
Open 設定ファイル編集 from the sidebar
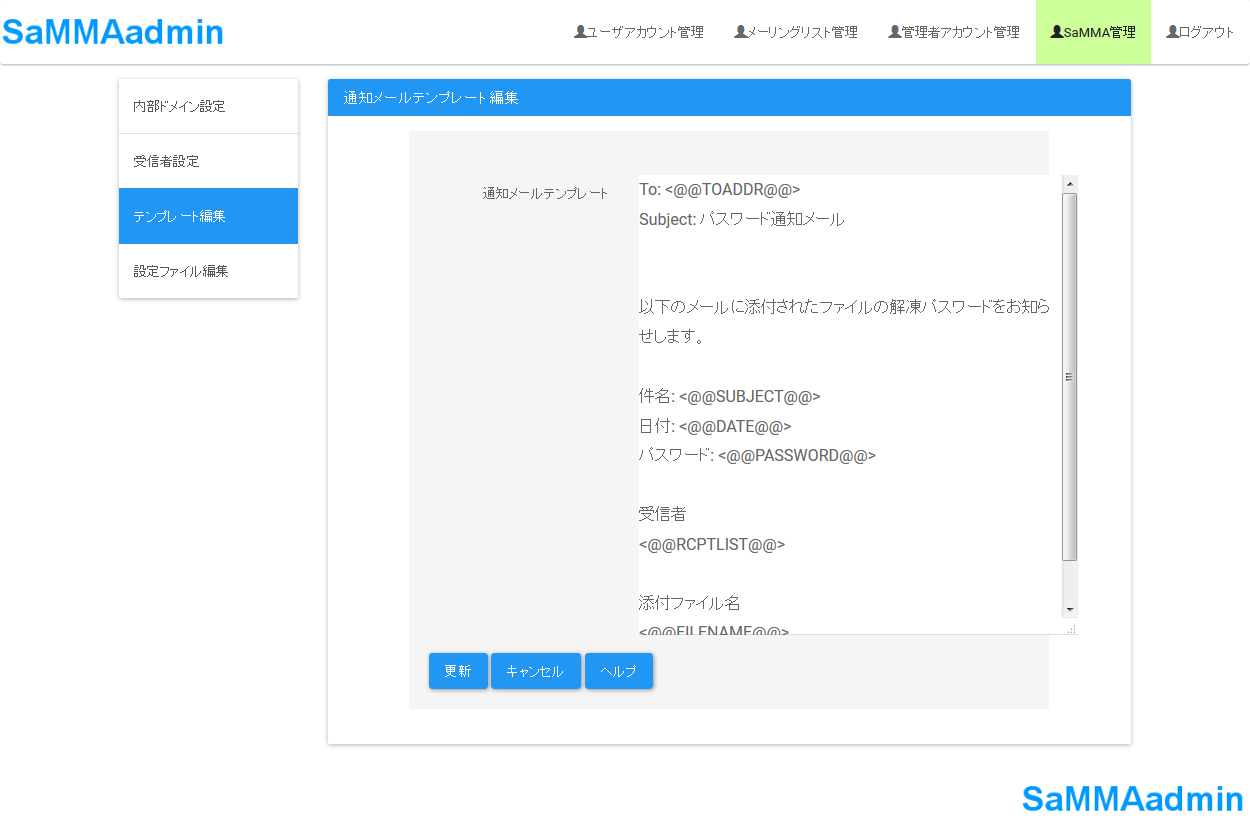(x=208, y=271)
